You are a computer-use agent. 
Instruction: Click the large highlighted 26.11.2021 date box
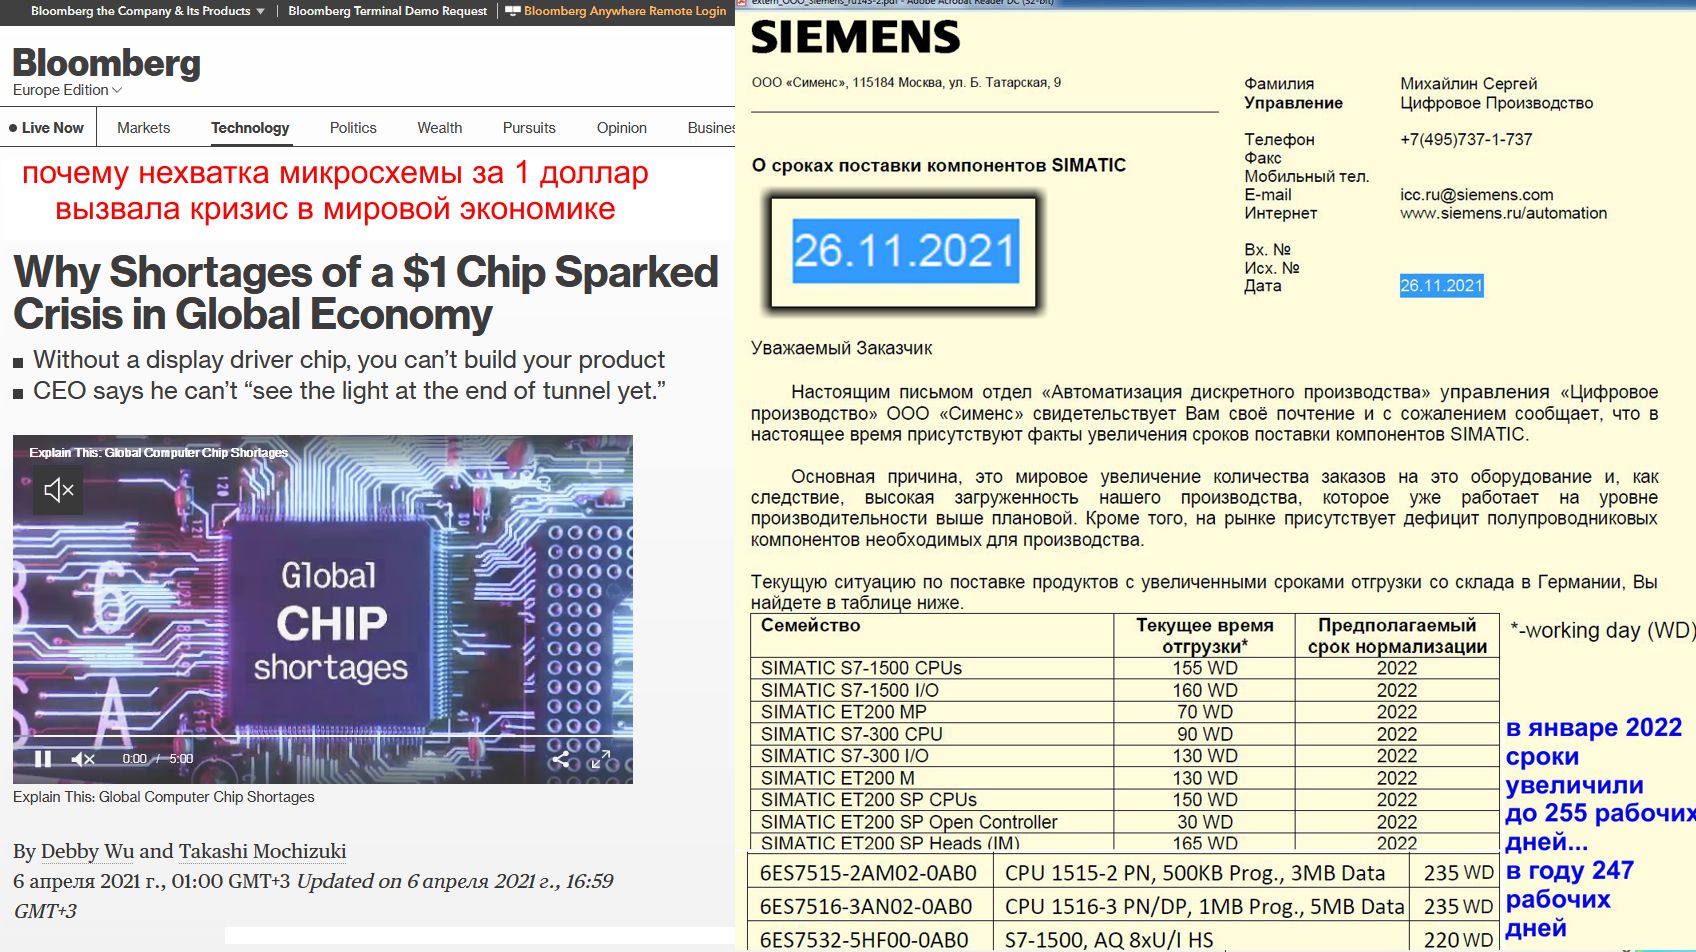(x=905, y=251)
